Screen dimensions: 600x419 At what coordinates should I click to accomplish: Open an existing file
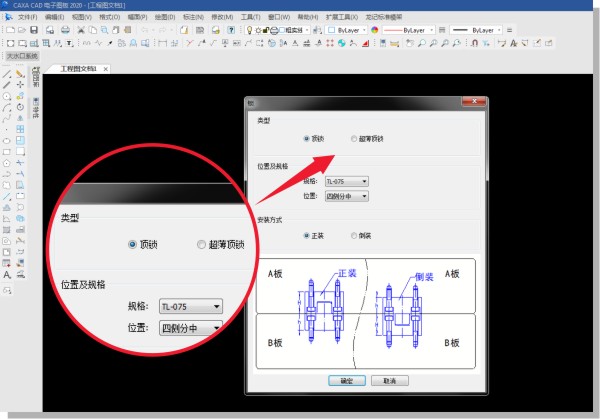tap(22, 30)
